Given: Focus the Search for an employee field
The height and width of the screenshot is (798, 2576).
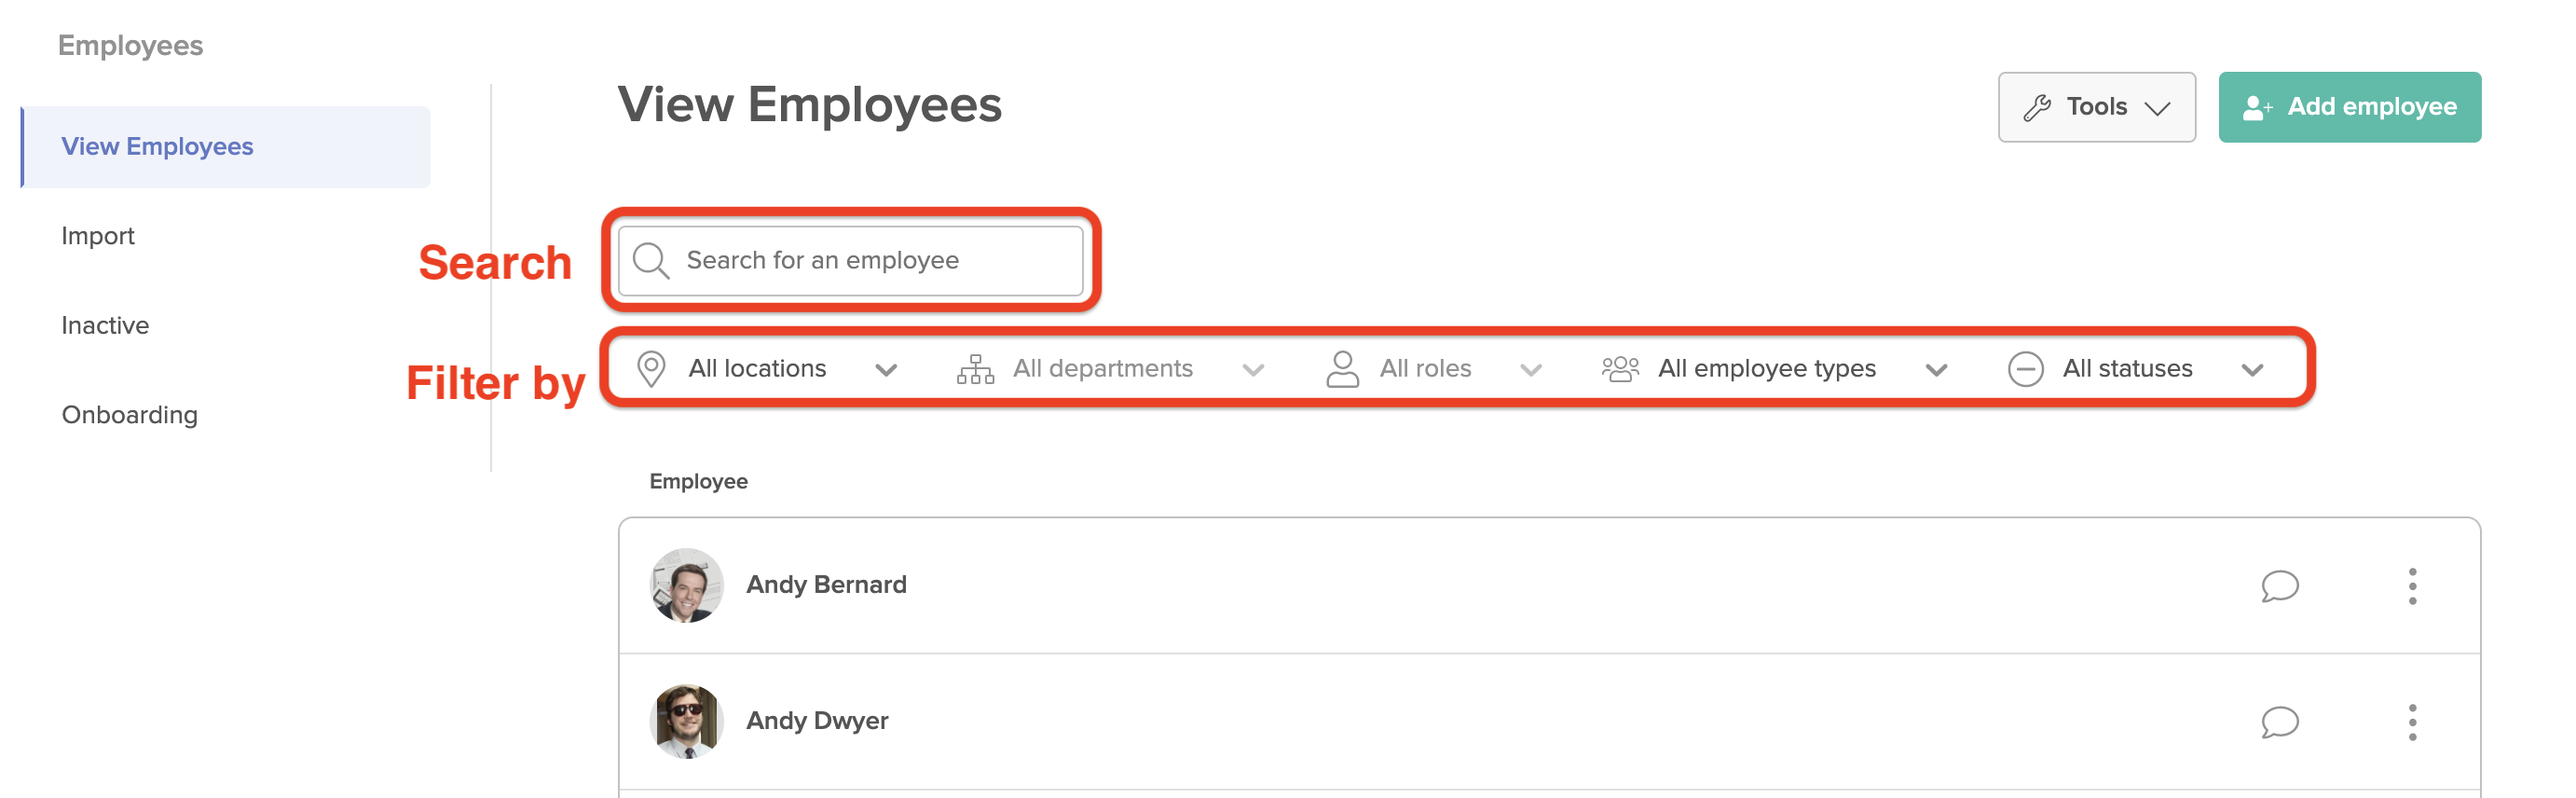Looking at the screenshot, I should [850, 261].
